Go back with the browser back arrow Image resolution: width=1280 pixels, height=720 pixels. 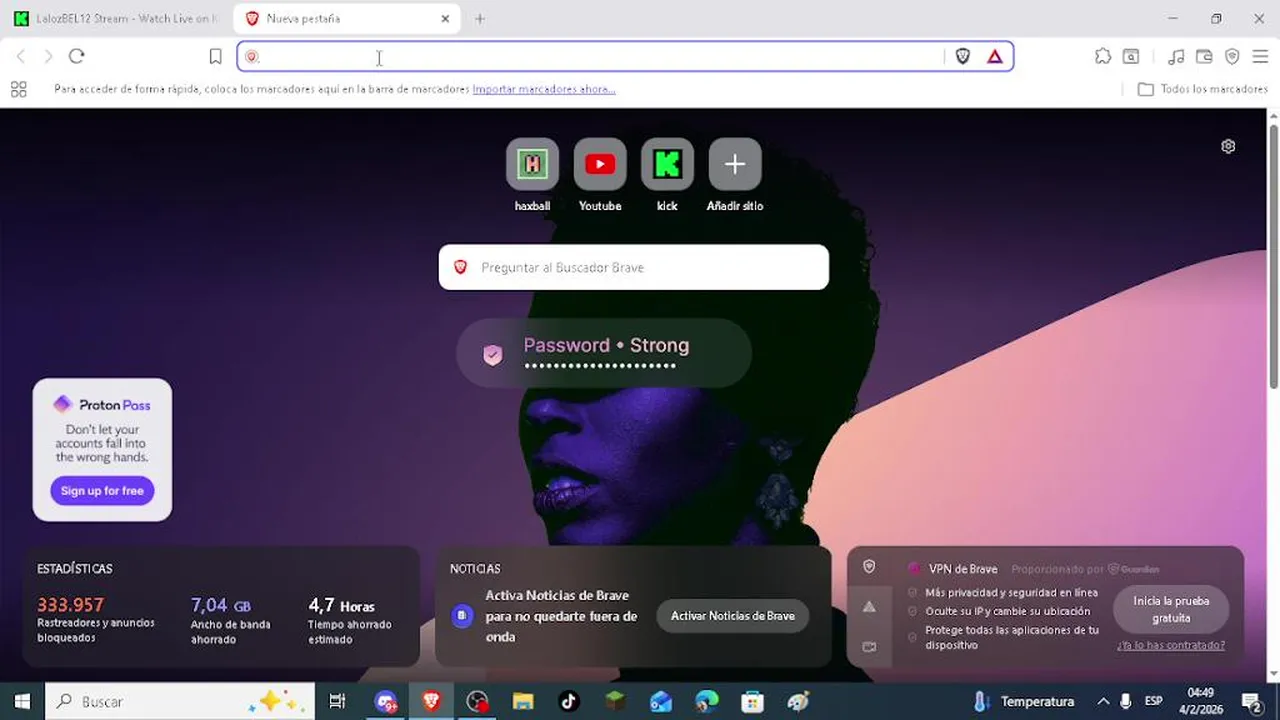(20, 56)
